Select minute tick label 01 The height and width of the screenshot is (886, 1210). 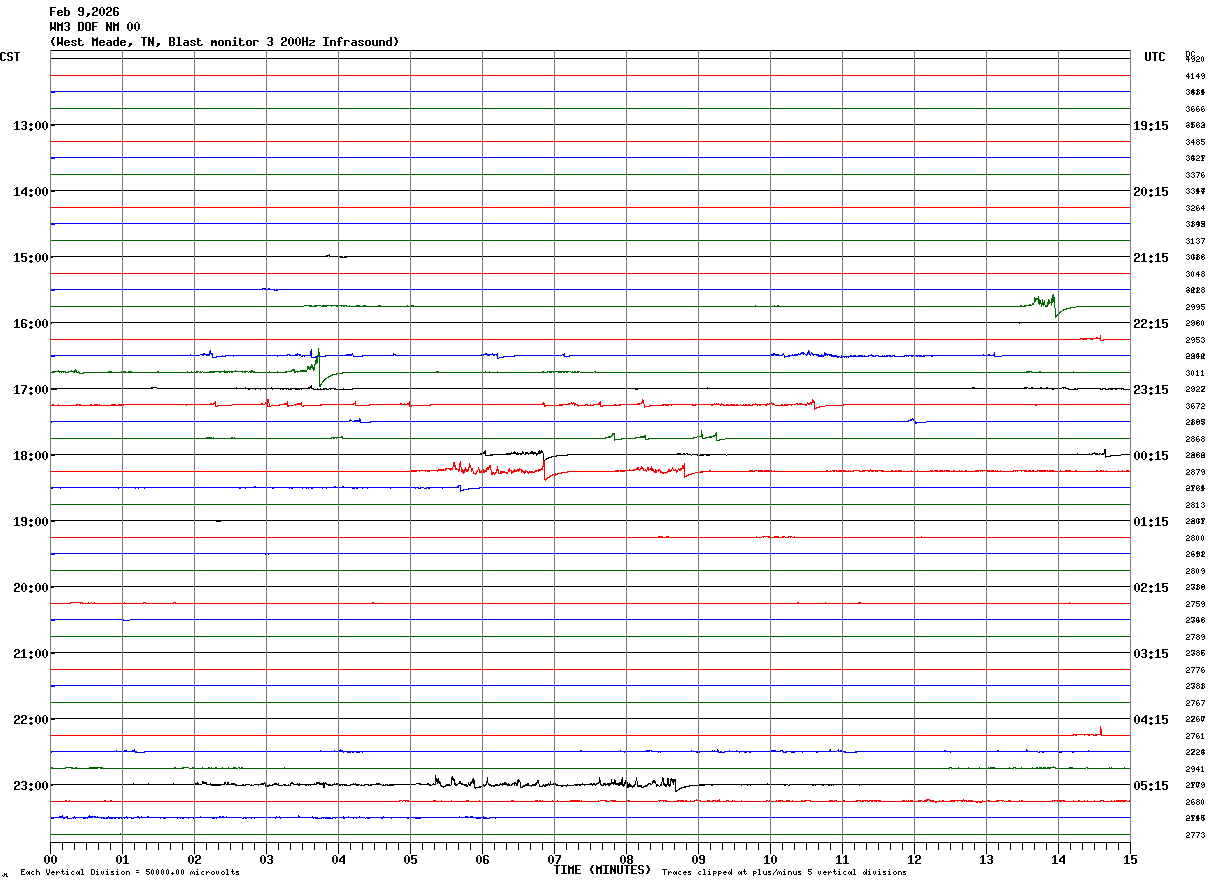click(122, 860)
